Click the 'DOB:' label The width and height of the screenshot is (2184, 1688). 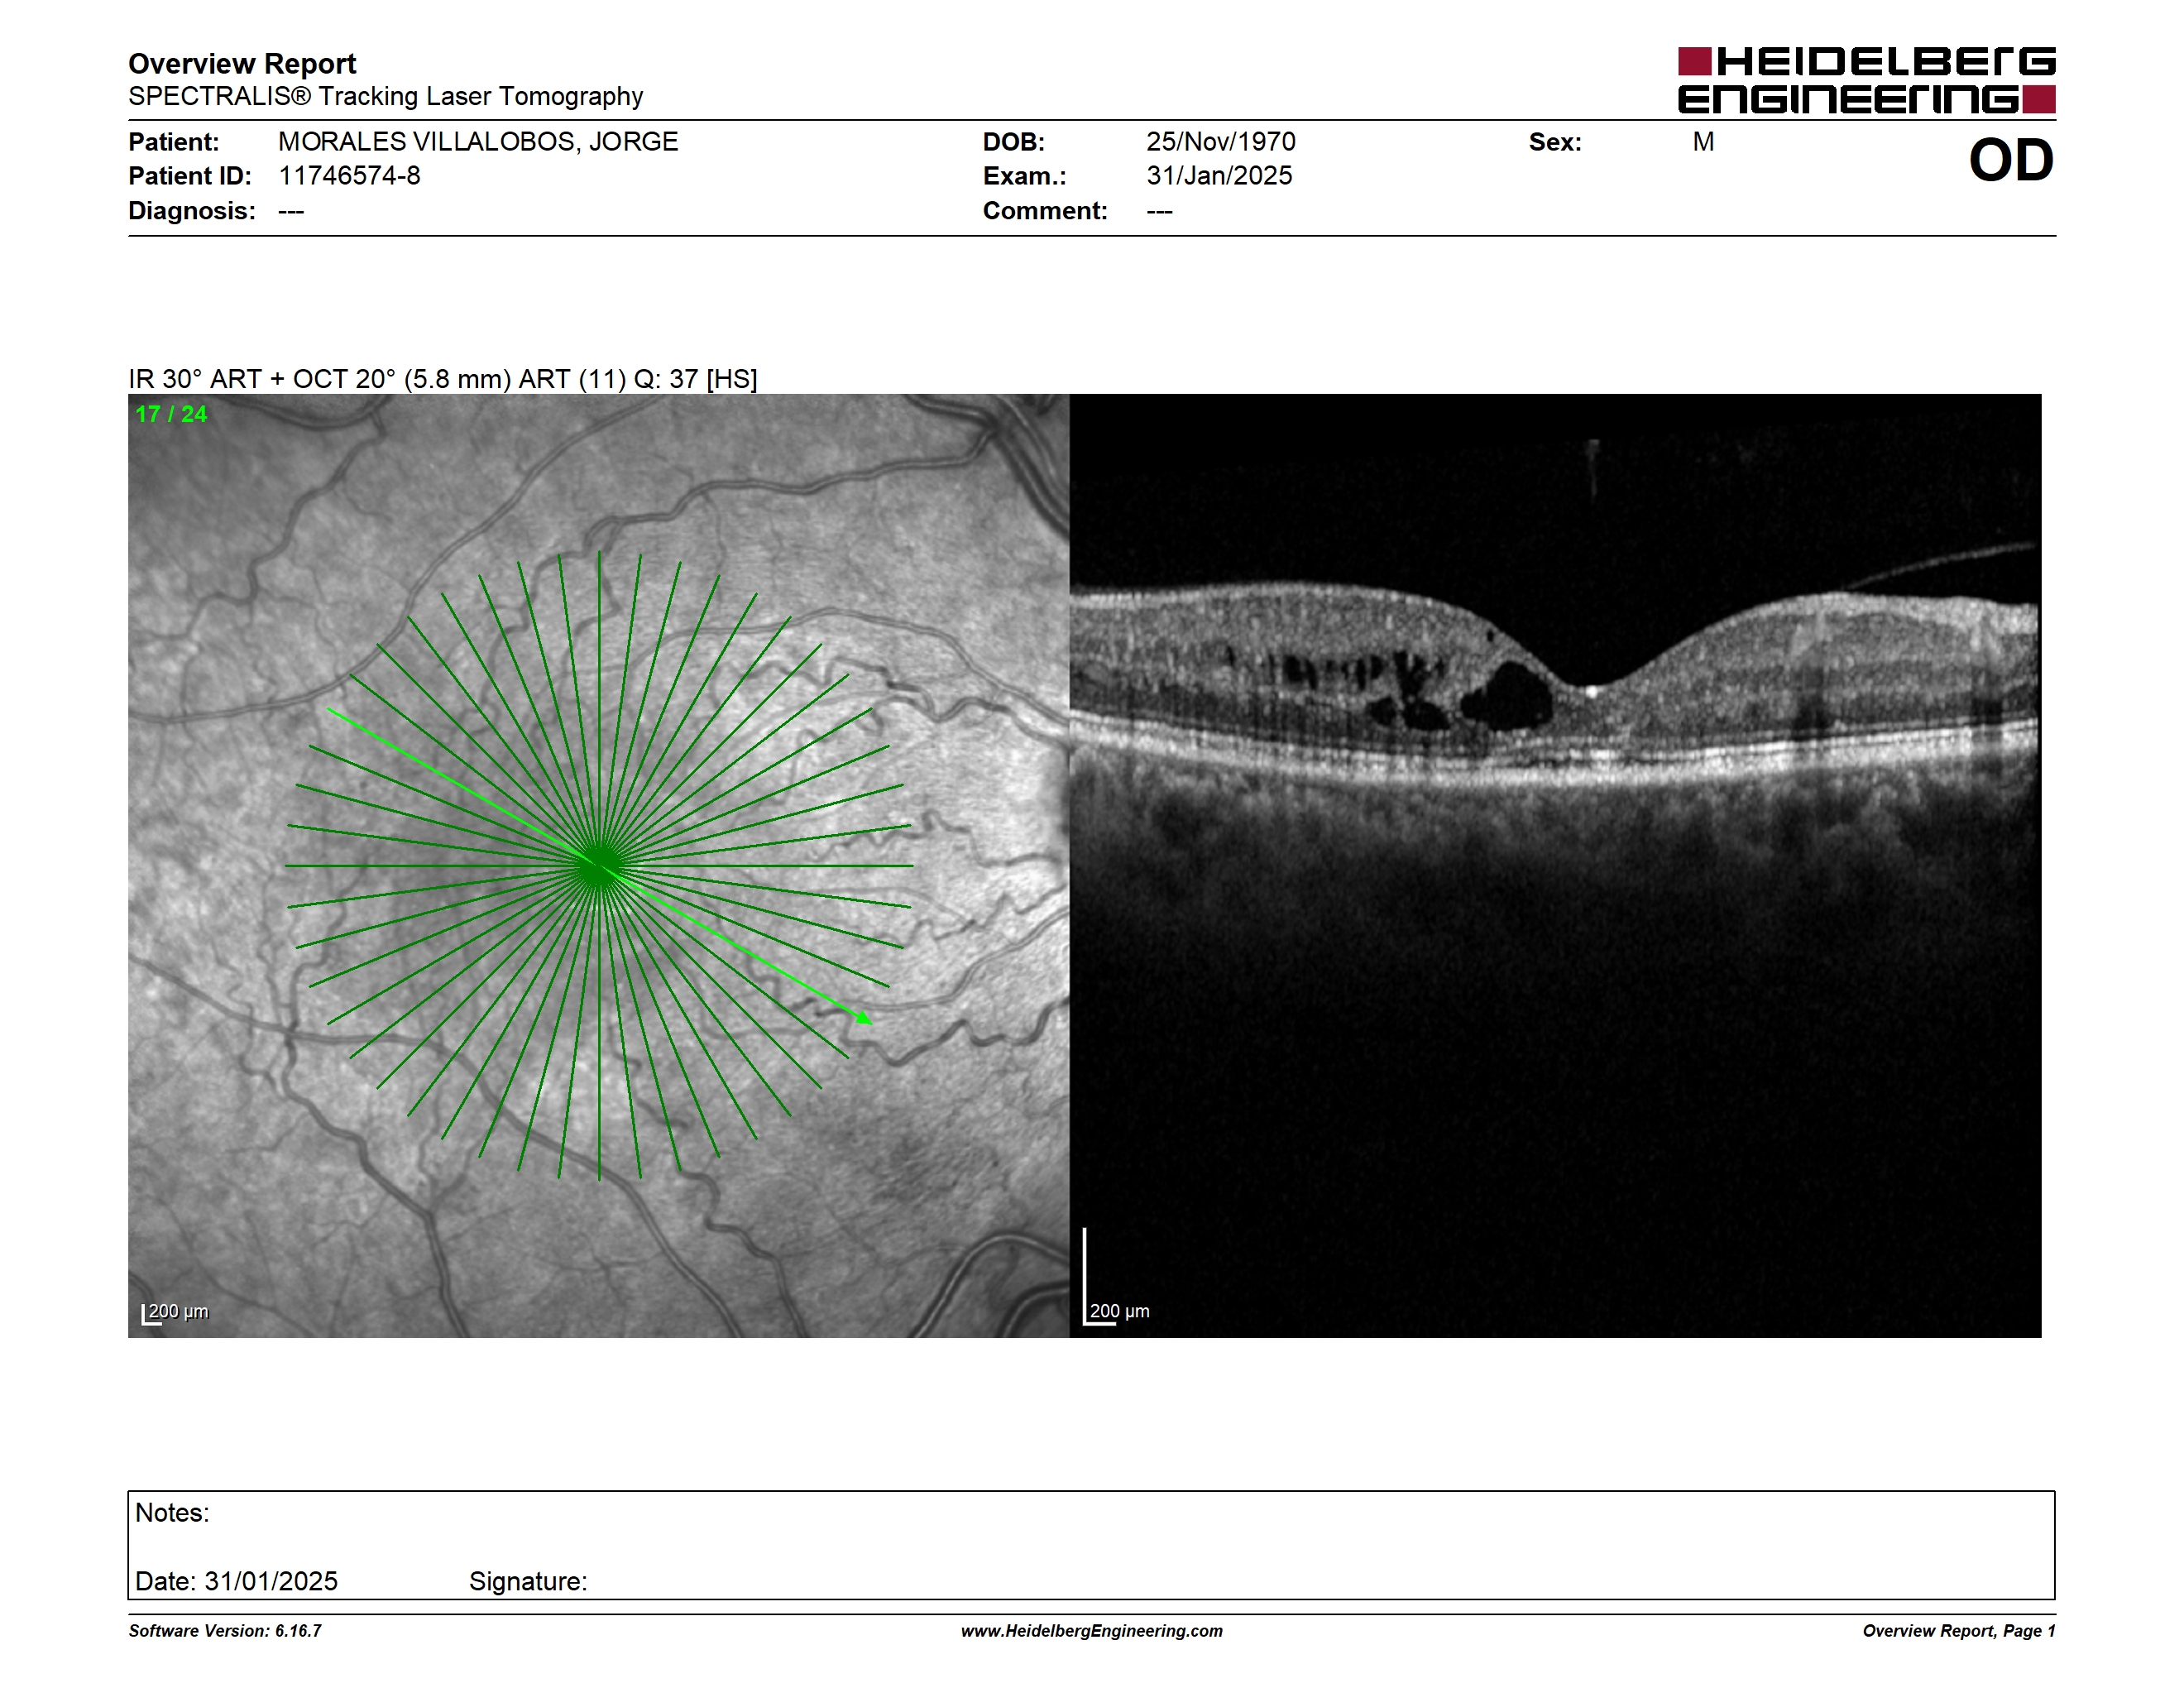point(1014,142)
